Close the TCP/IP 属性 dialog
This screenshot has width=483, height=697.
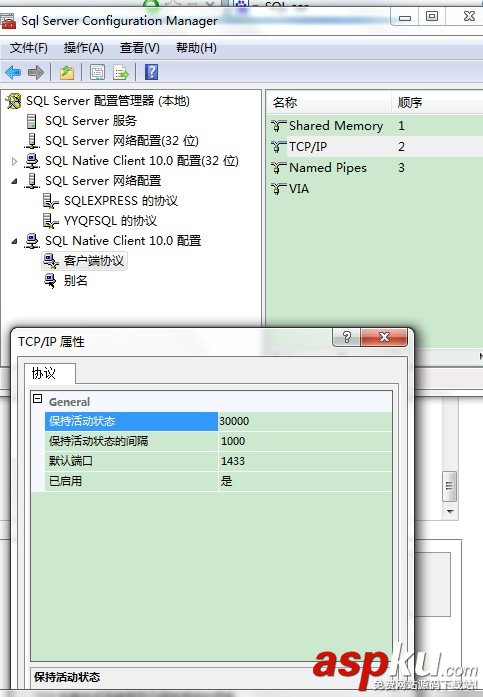pos(384,337)
